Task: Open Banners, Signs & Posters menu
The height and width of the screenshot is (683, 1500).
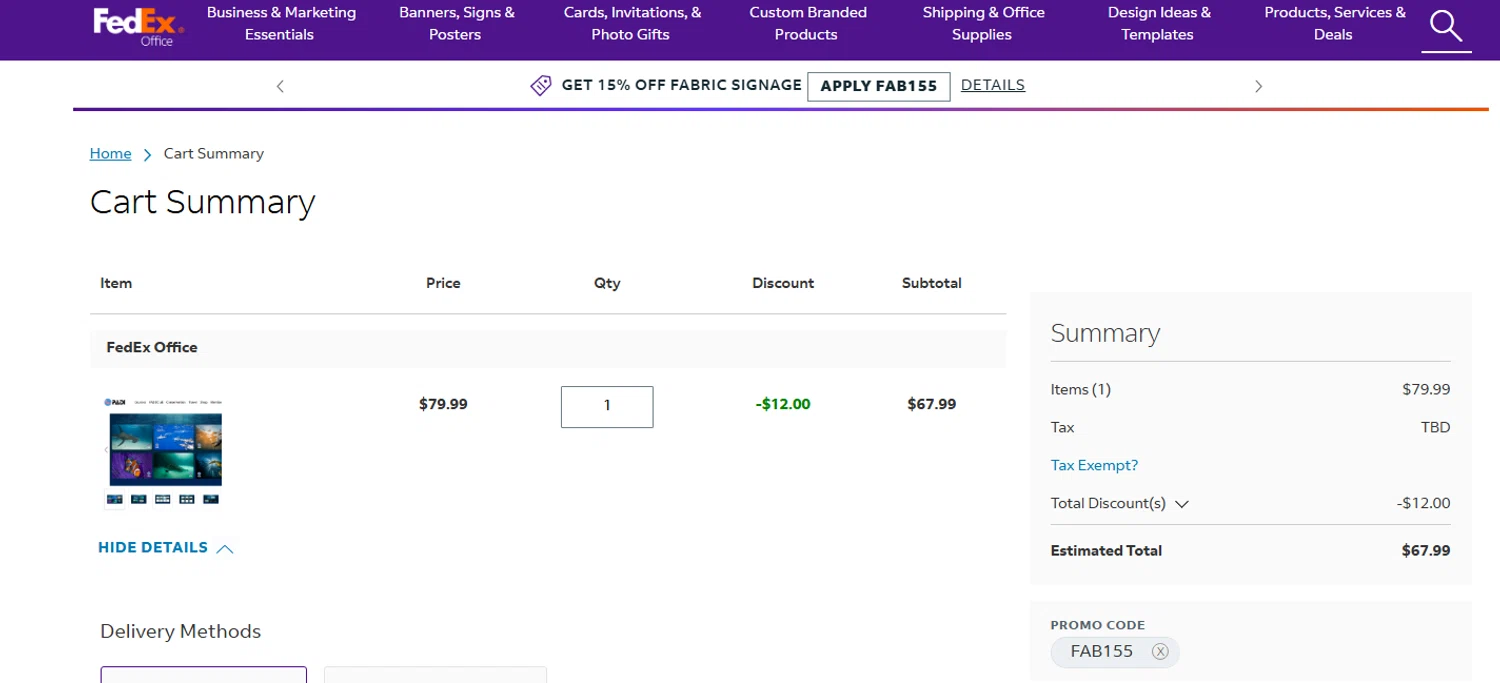Action: pyautogui.click(x=456, y=24)
